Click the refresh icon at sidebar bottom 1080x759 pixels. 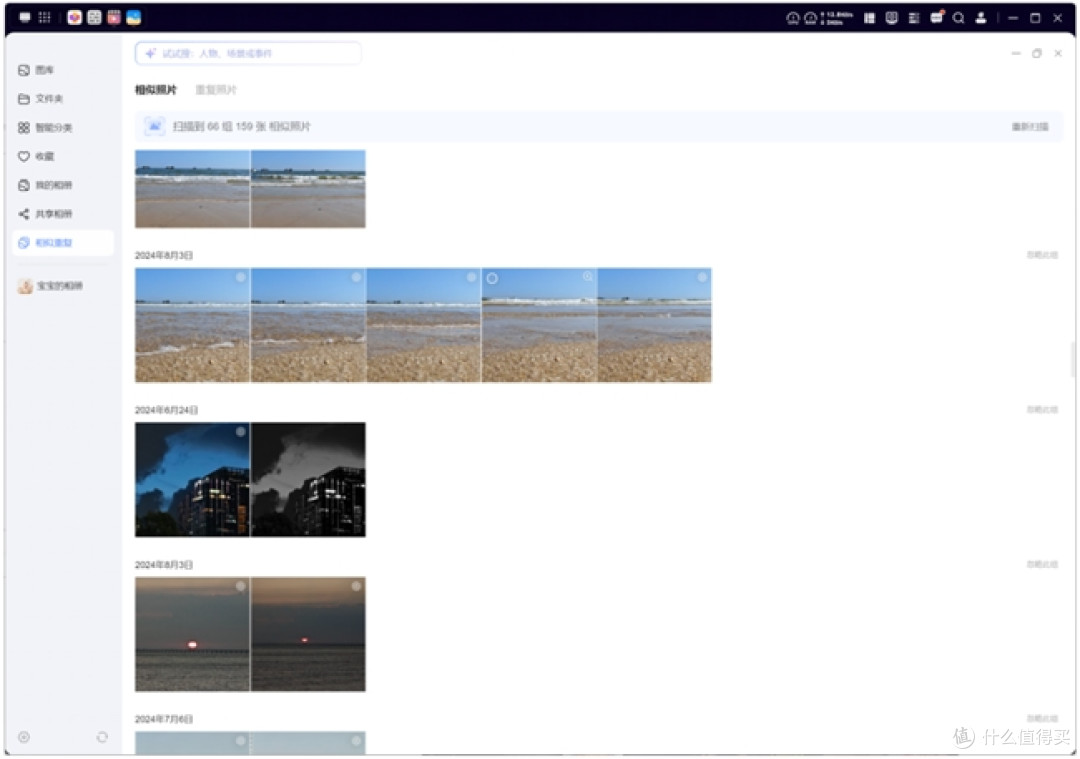(x=102, y=737)
